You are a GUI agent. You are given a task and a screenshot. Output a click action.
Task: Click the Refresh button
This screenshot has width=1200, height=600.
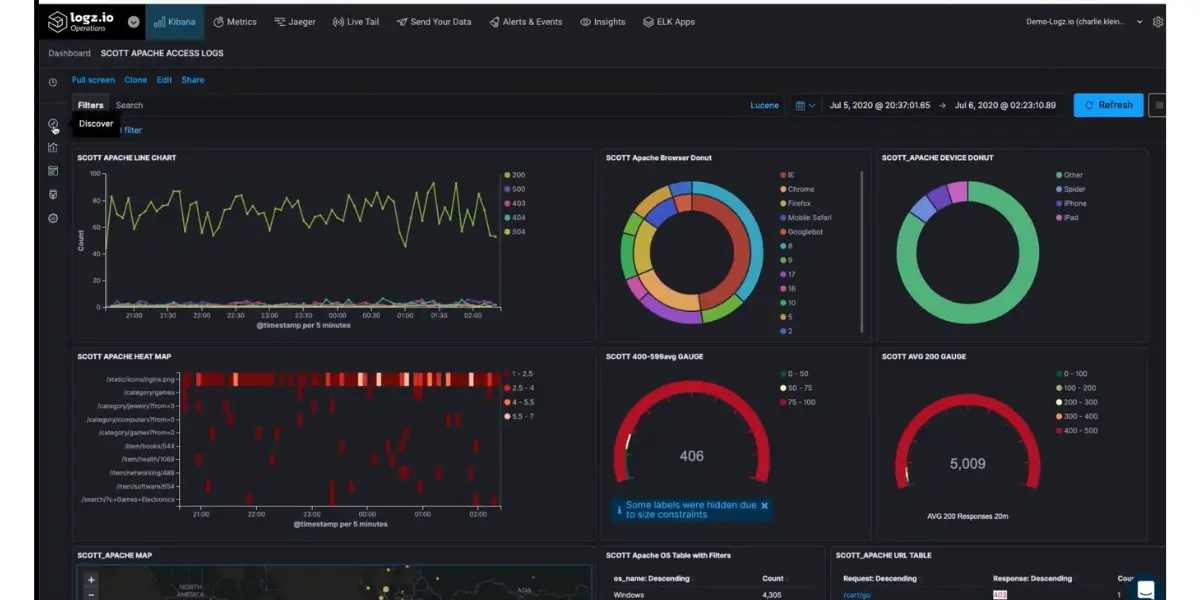(x=1108, y=105)
